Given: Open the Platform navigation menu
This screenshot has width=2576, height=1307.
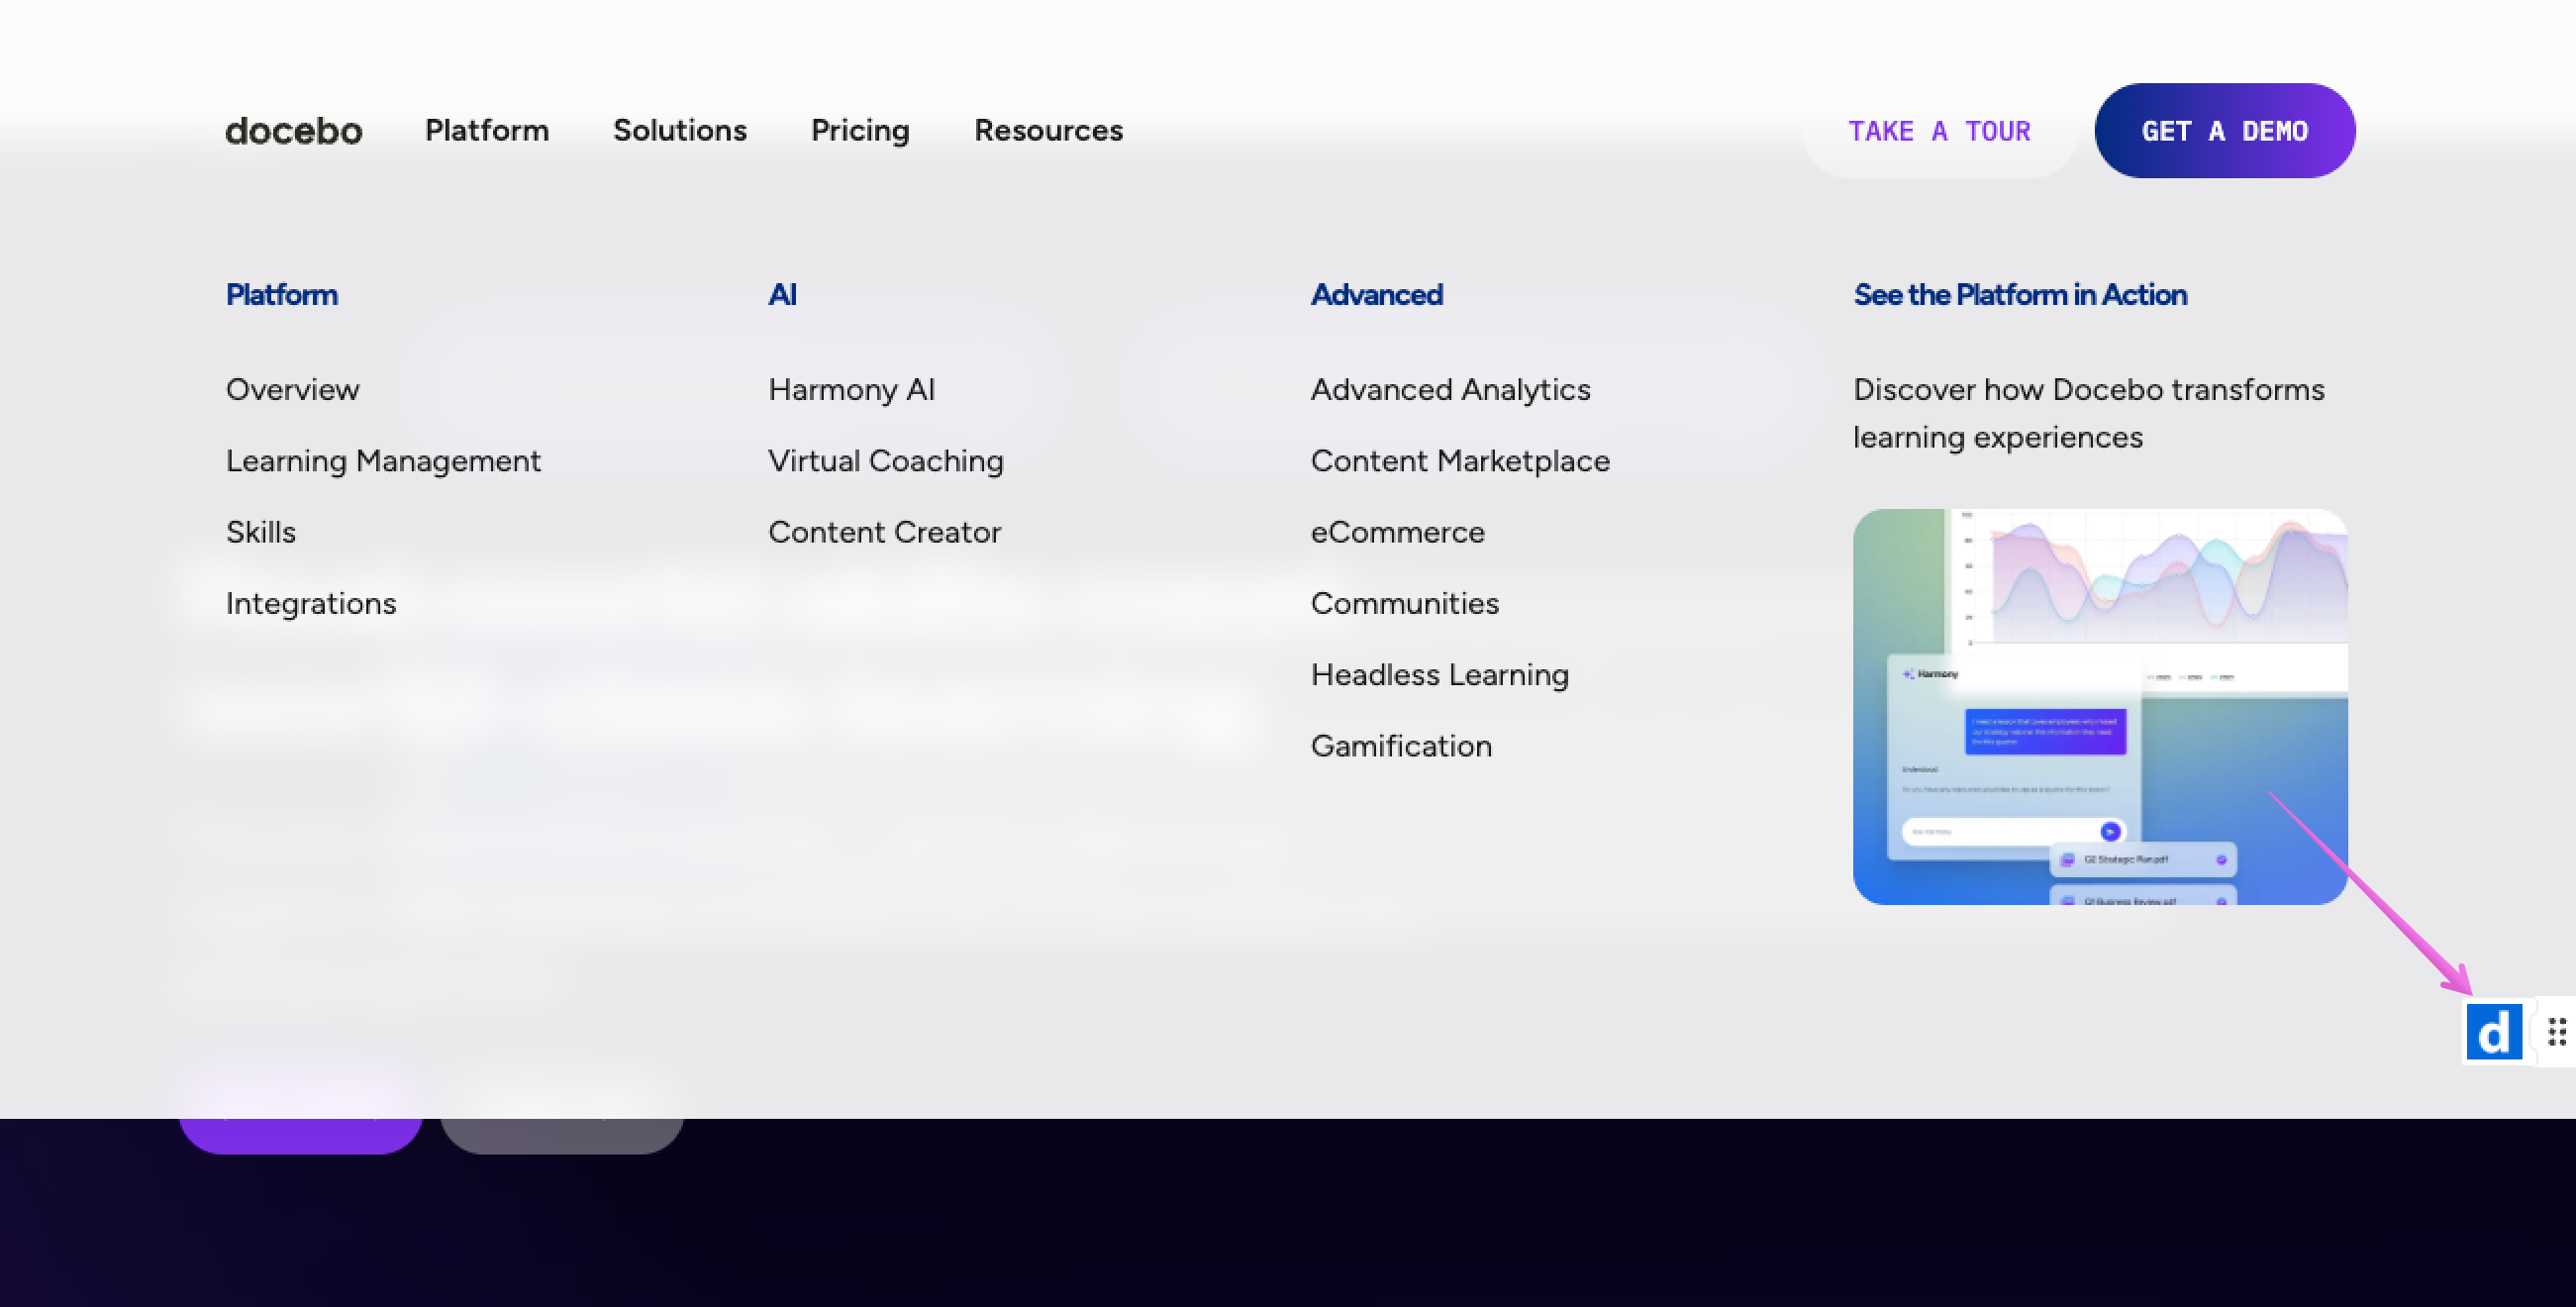Looking at the screenshot, I should coord(487,131).
